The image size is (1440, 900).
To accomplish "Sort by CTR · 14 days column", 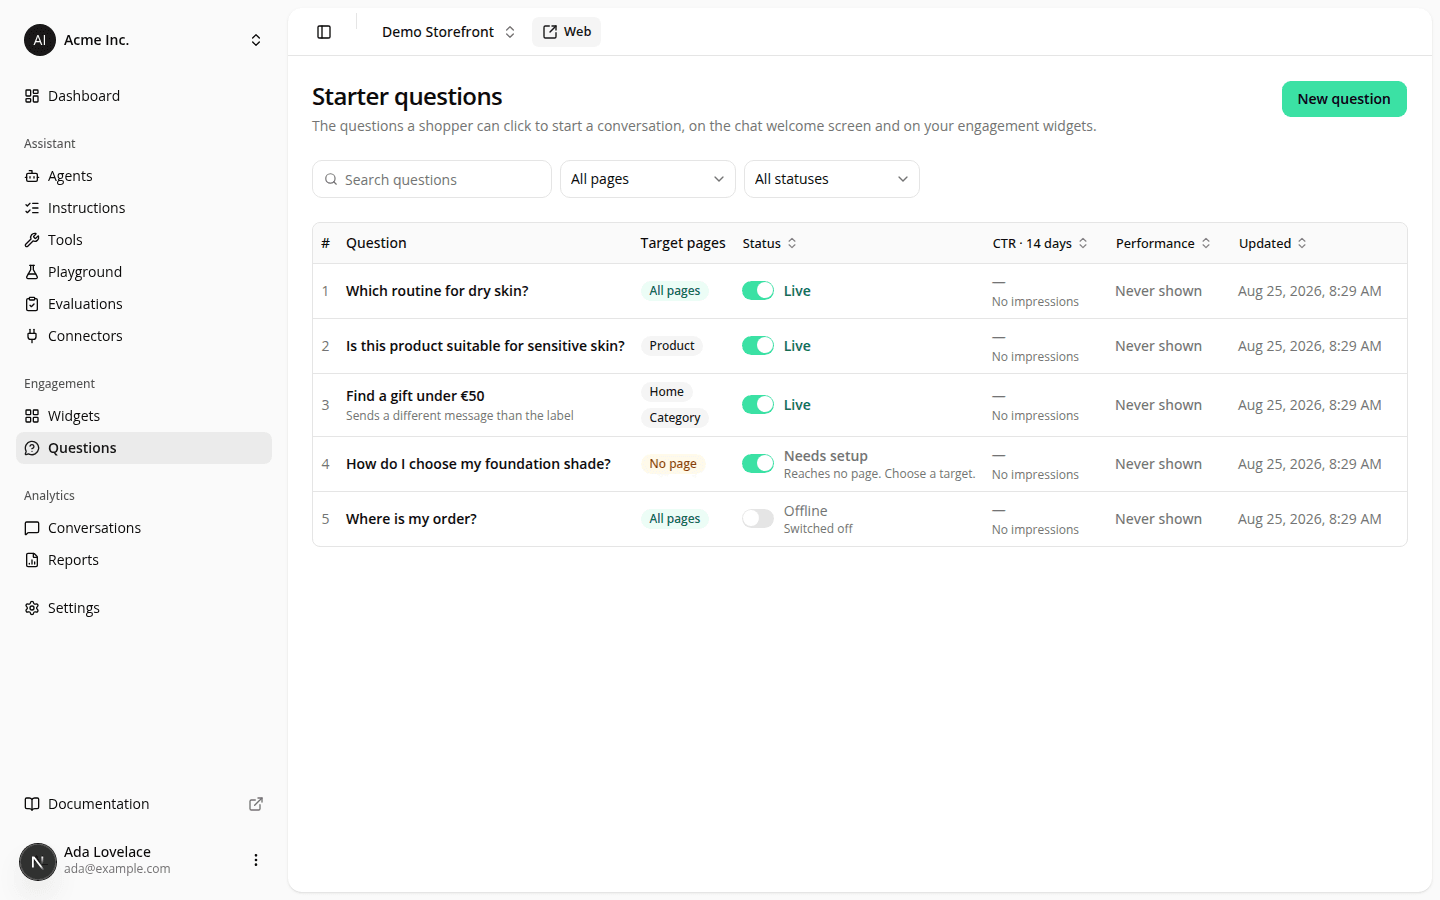I will (1040, 243).
